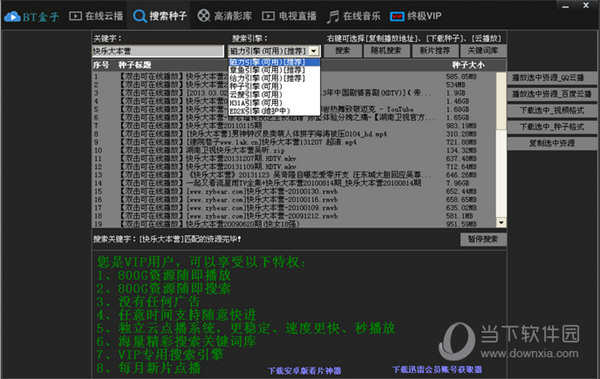The image size is (600, 379).
Task: Open the 下载迅雷会员账号获取器 link
Action: 437,369
